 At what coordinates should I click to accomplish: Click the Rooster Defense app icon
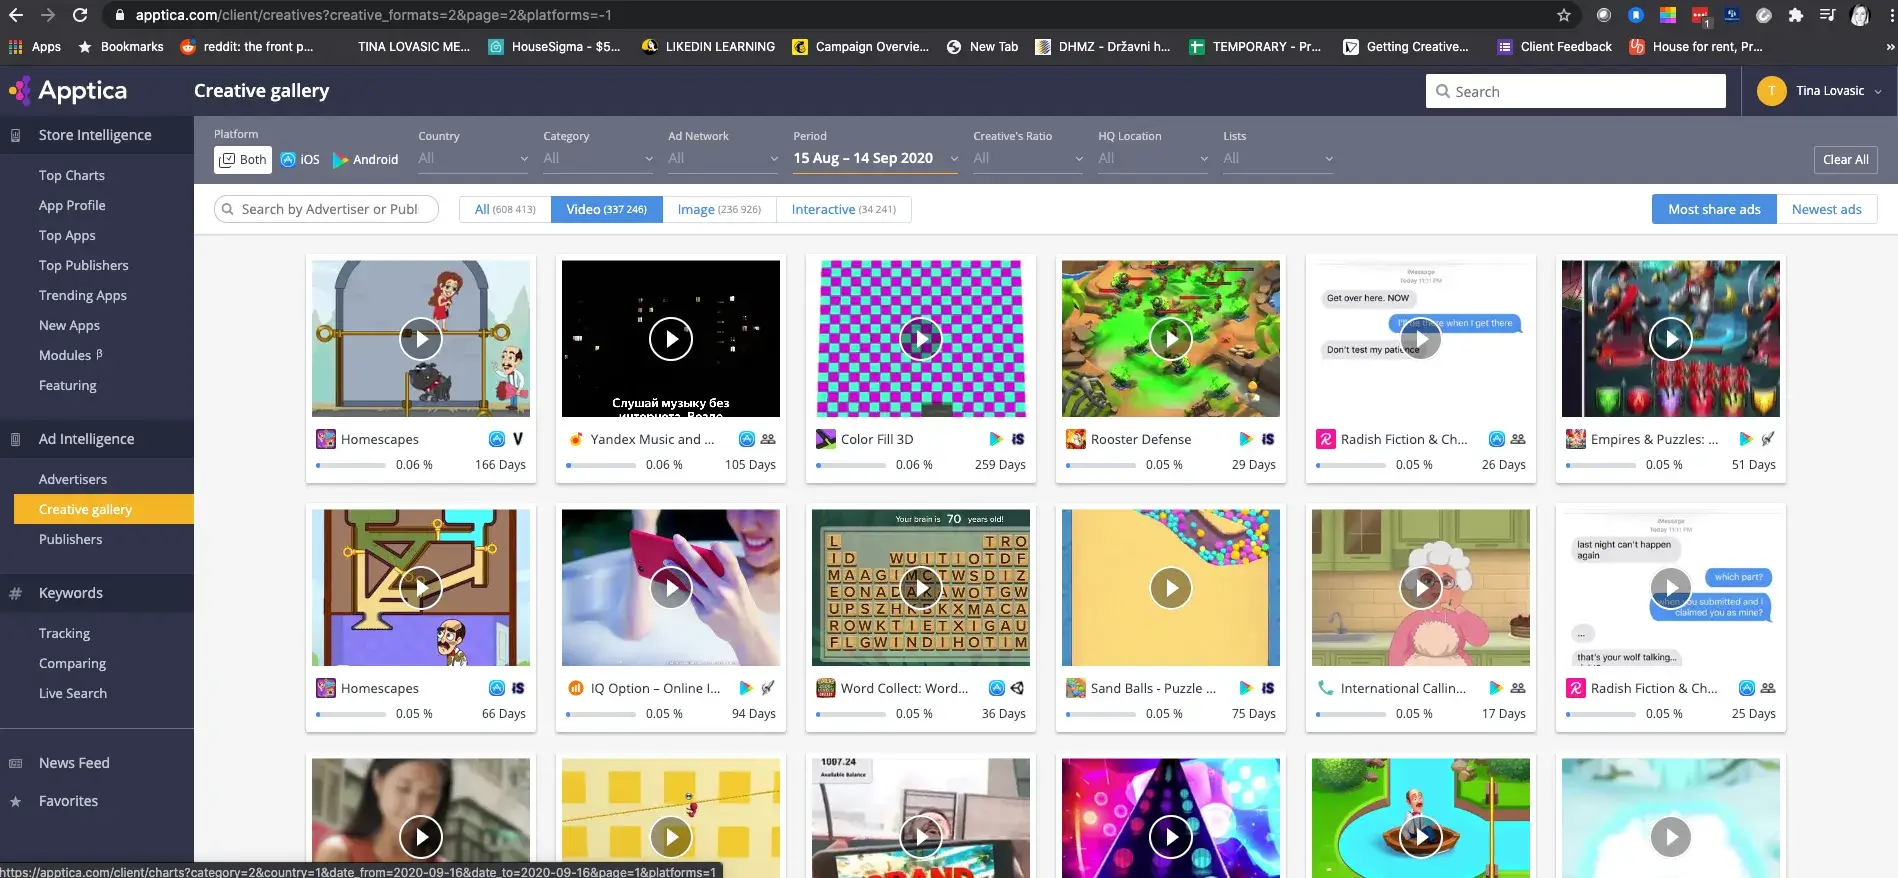click(1076, 439)
